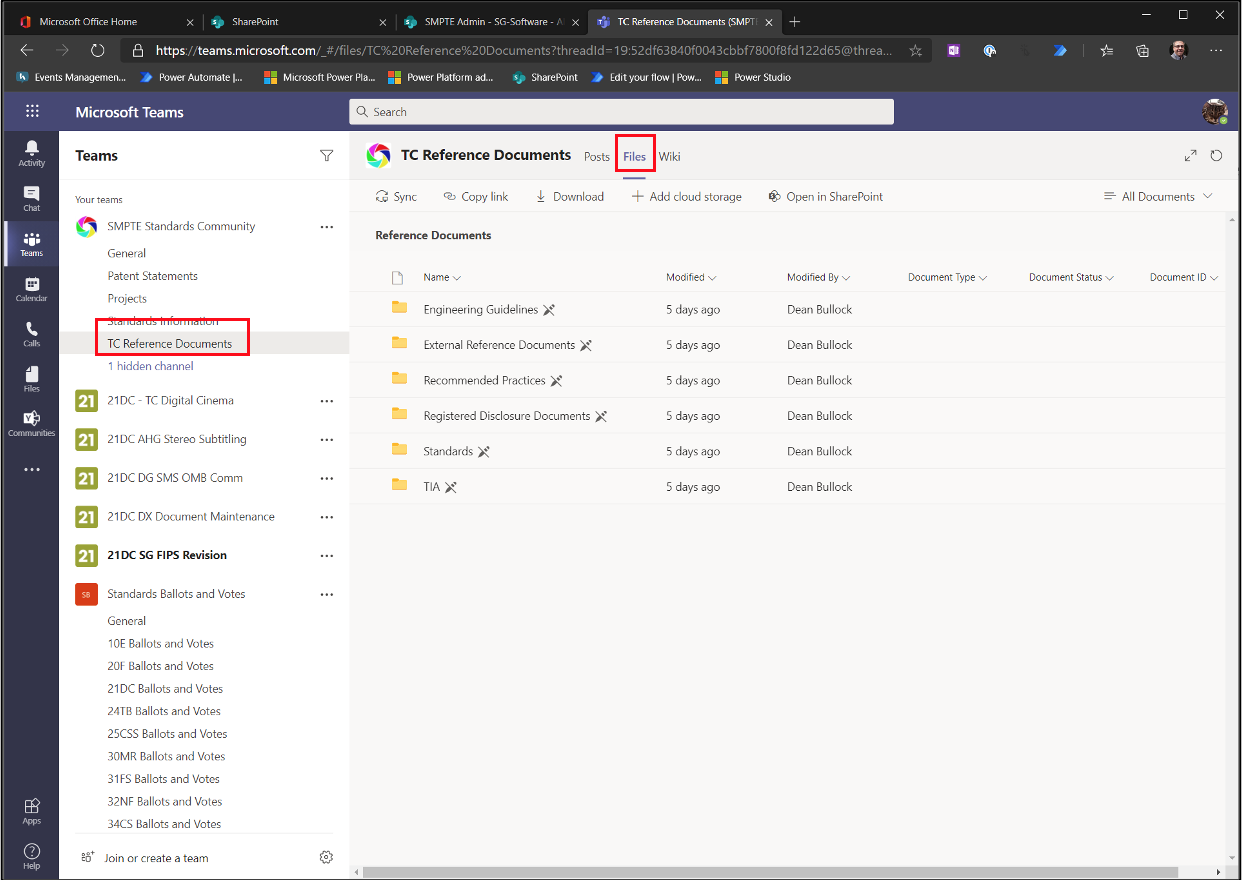Click the Teams search box
1242x880 pixels.
coord(621,112)
